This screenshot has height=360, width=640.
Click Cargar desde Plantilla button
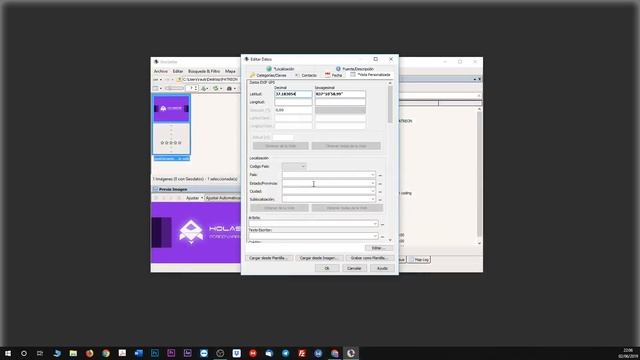269,258
